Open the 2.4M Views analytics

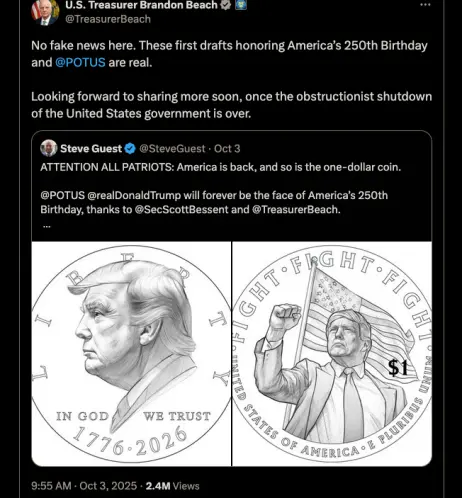(172, 486)
